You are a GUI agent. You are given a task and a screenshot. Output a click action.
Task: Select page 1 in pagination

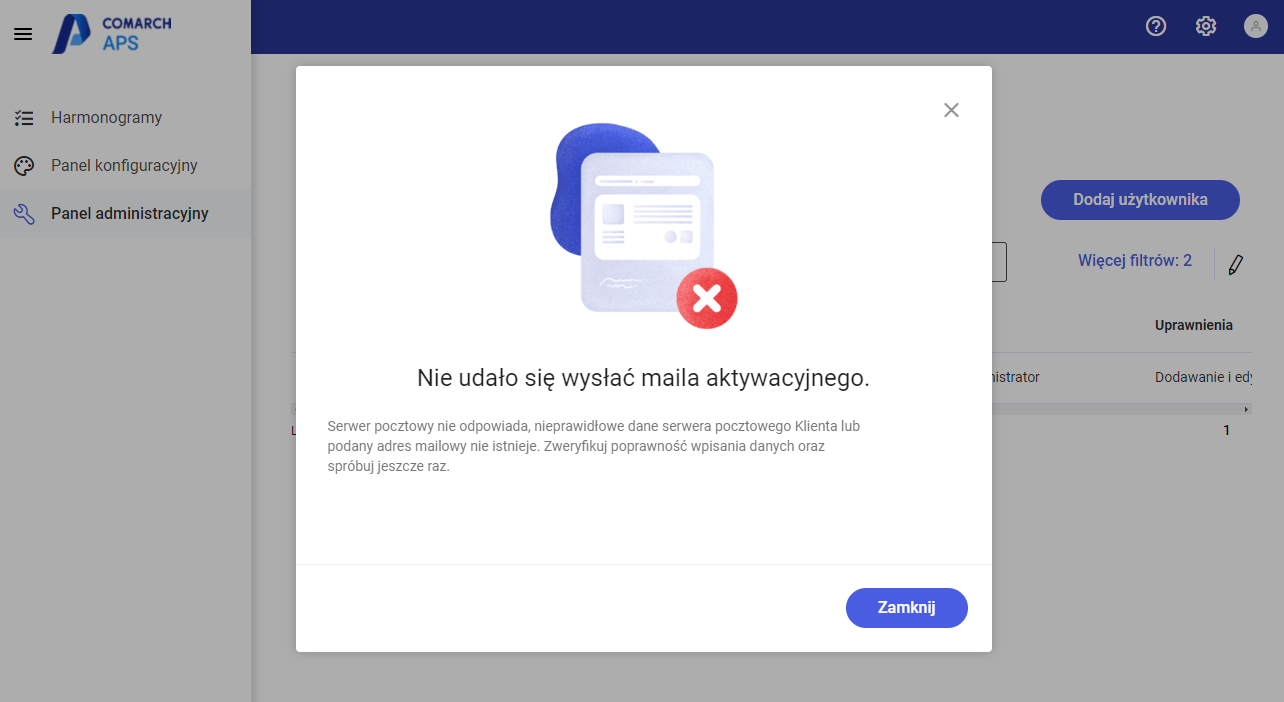point(1226,430)
